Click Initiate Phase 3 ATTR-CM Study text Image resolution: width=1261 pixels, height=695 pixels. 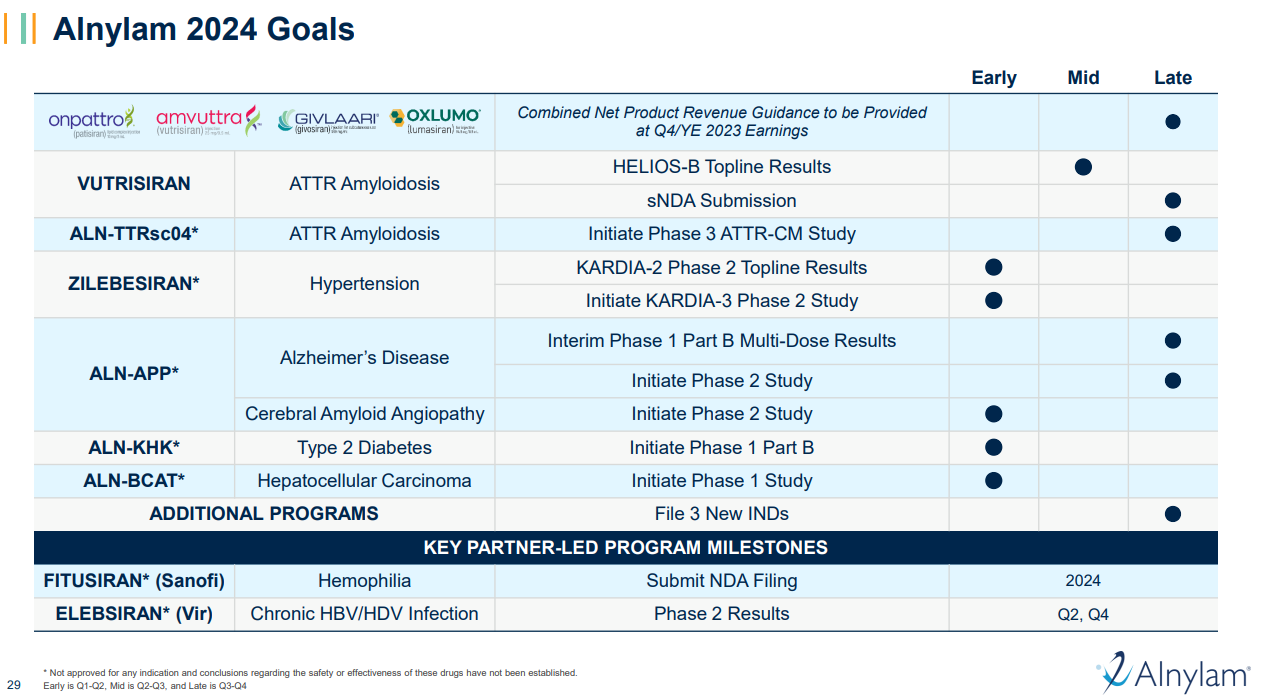pos(722,234)
